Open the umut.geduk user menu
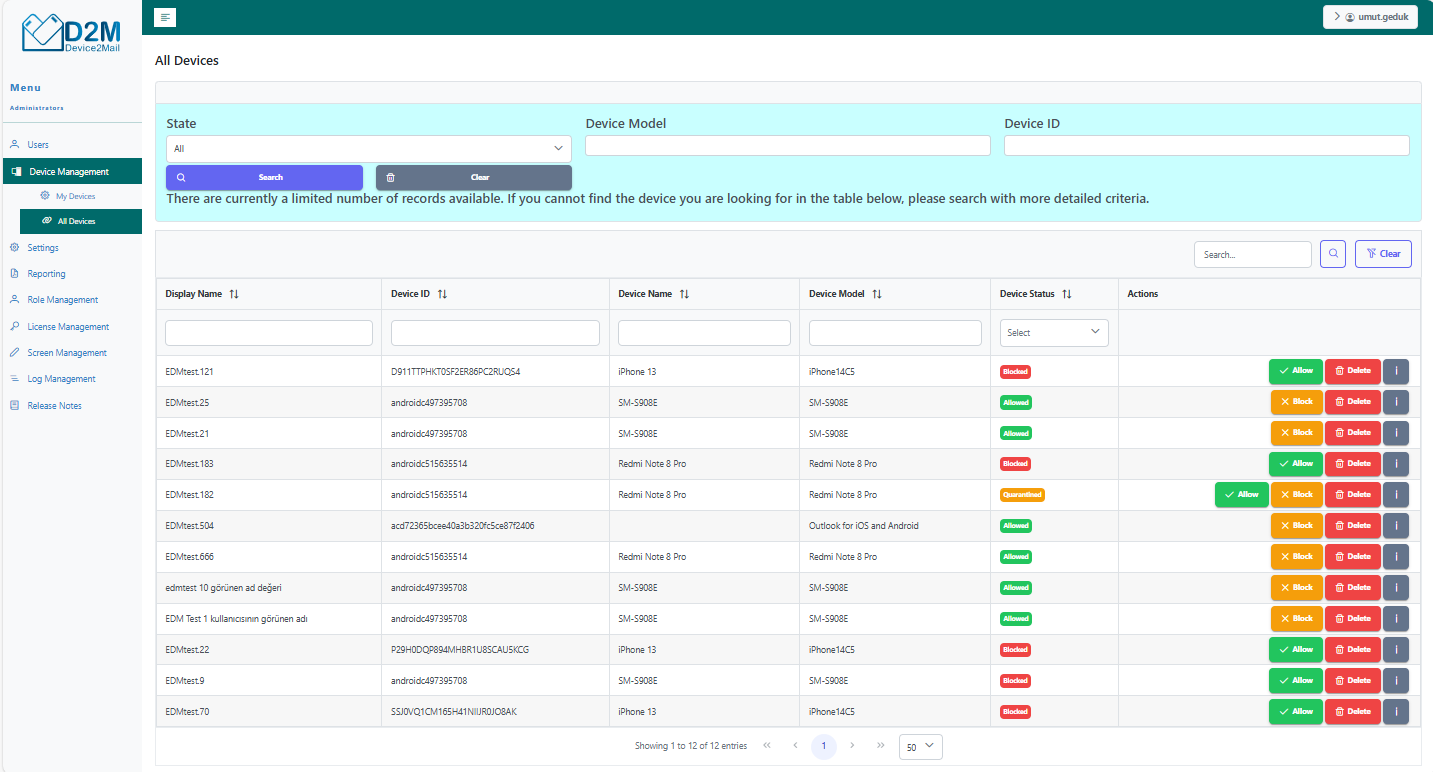Screen dimensions: 1433x772 pyautogui.click(x=1369, y=17)
